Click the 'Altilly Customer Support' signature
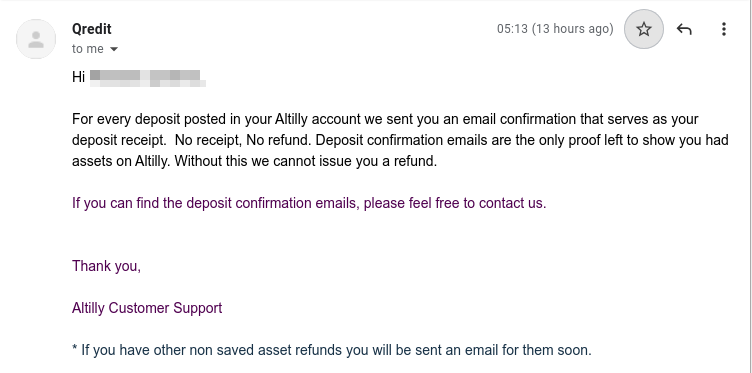 pyautogui.click(x=147, y=308)
